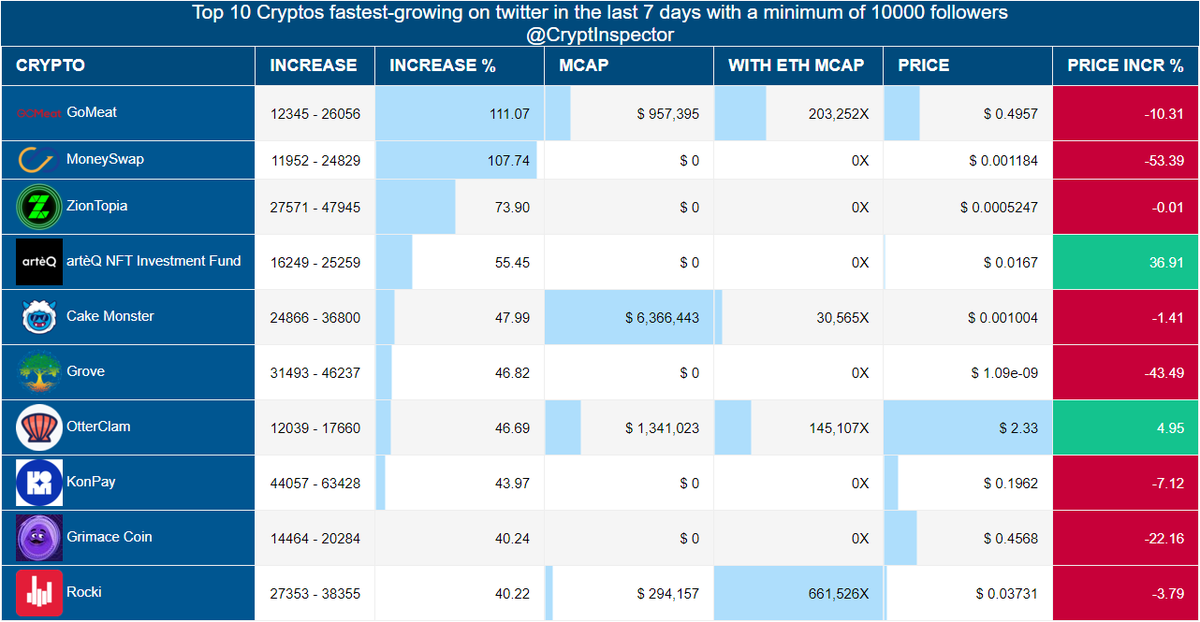Click the 31493 - 46237 follower increase cell
1200x622 pixels.
315,372
